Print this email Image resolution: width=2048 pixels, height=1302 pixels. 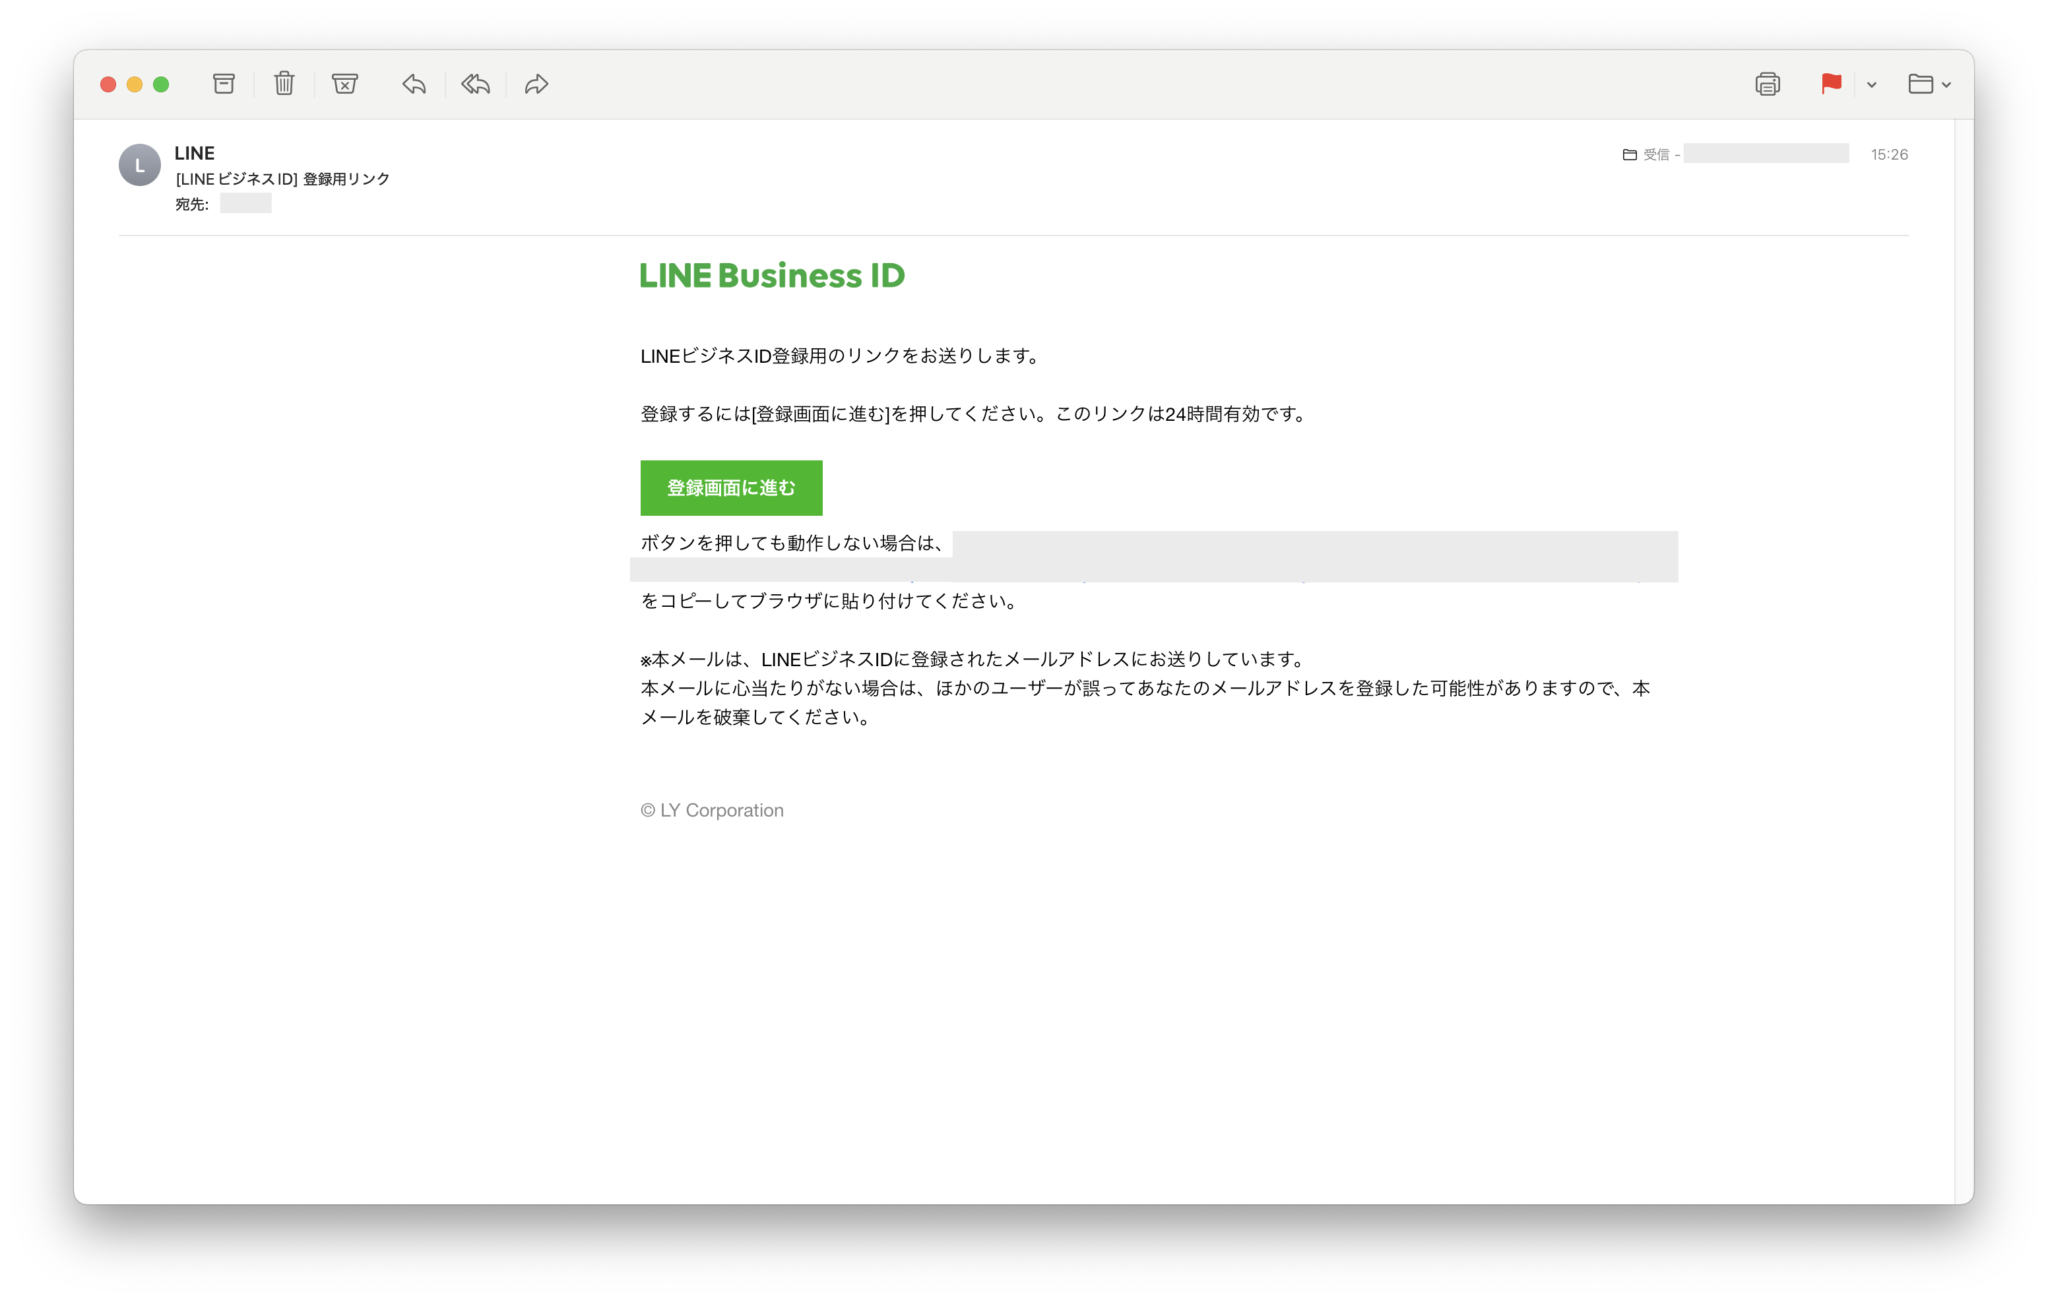(x=1768, y=84)
